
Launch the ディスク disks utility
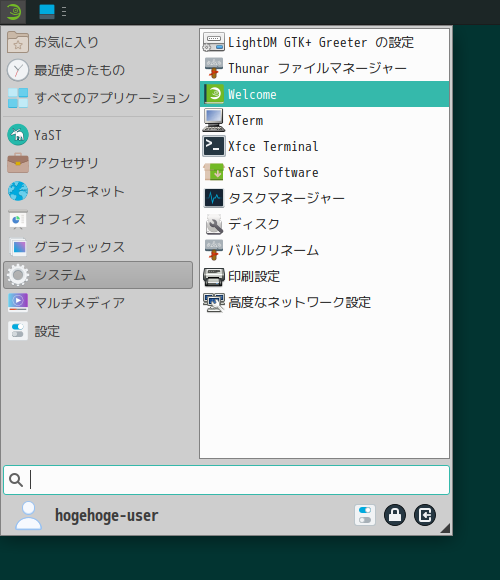(324, 224)
